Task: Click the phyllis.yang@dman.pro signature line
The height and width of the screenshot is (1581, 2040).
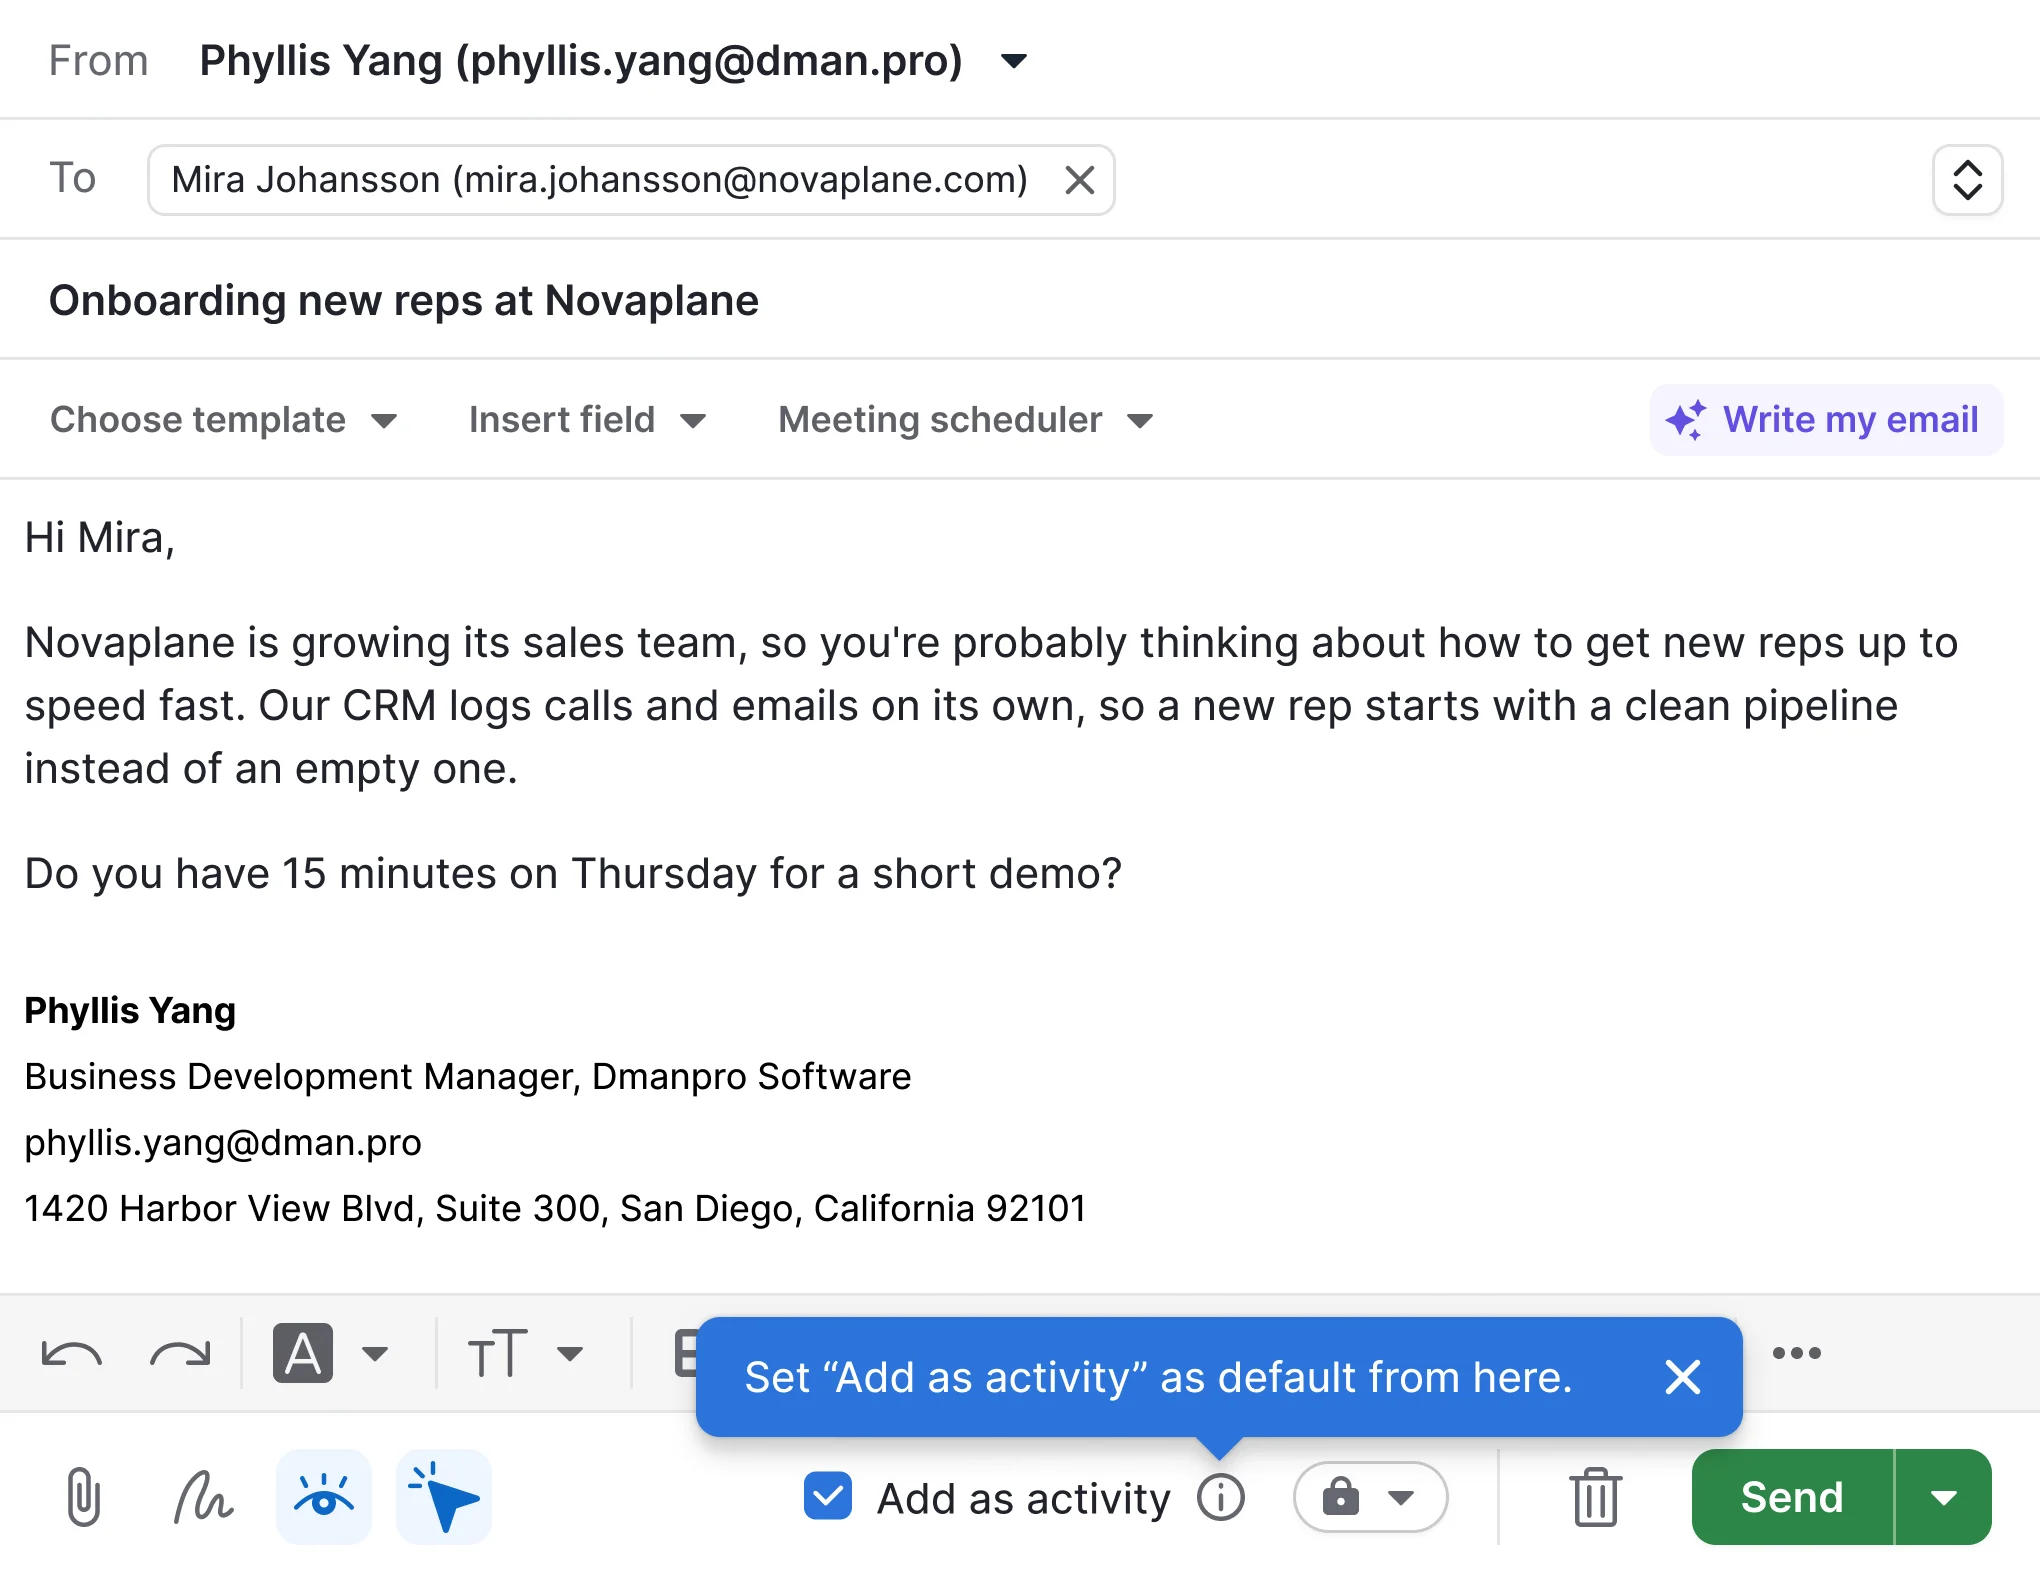Action: click(x=223, y=1142)
